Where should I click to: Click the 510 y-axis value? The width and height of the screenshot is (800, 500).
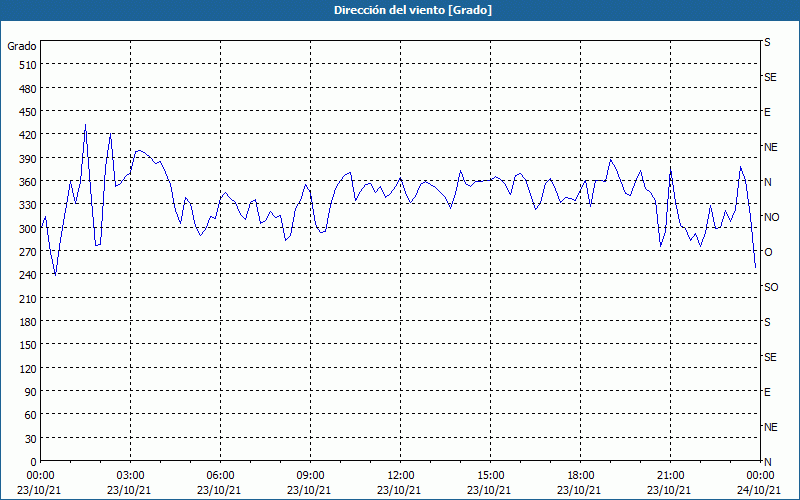pyautogui.click(x=28, y=65)
